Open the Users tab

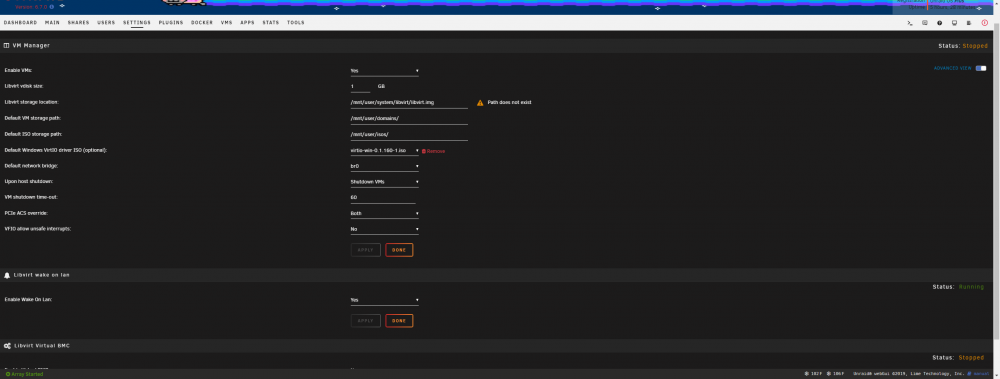tap(106, 22)
